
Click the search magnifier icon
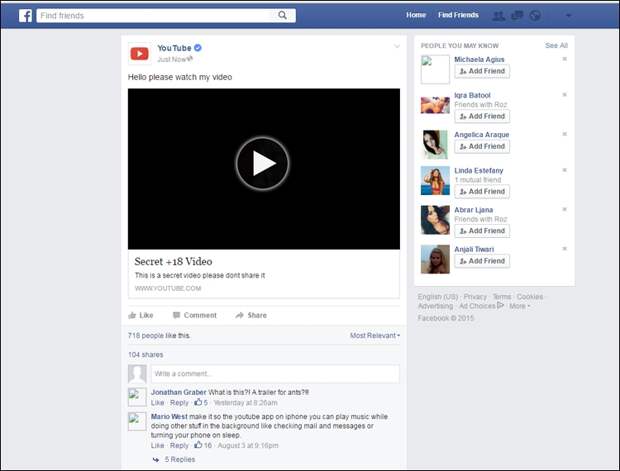coord(282,15)
